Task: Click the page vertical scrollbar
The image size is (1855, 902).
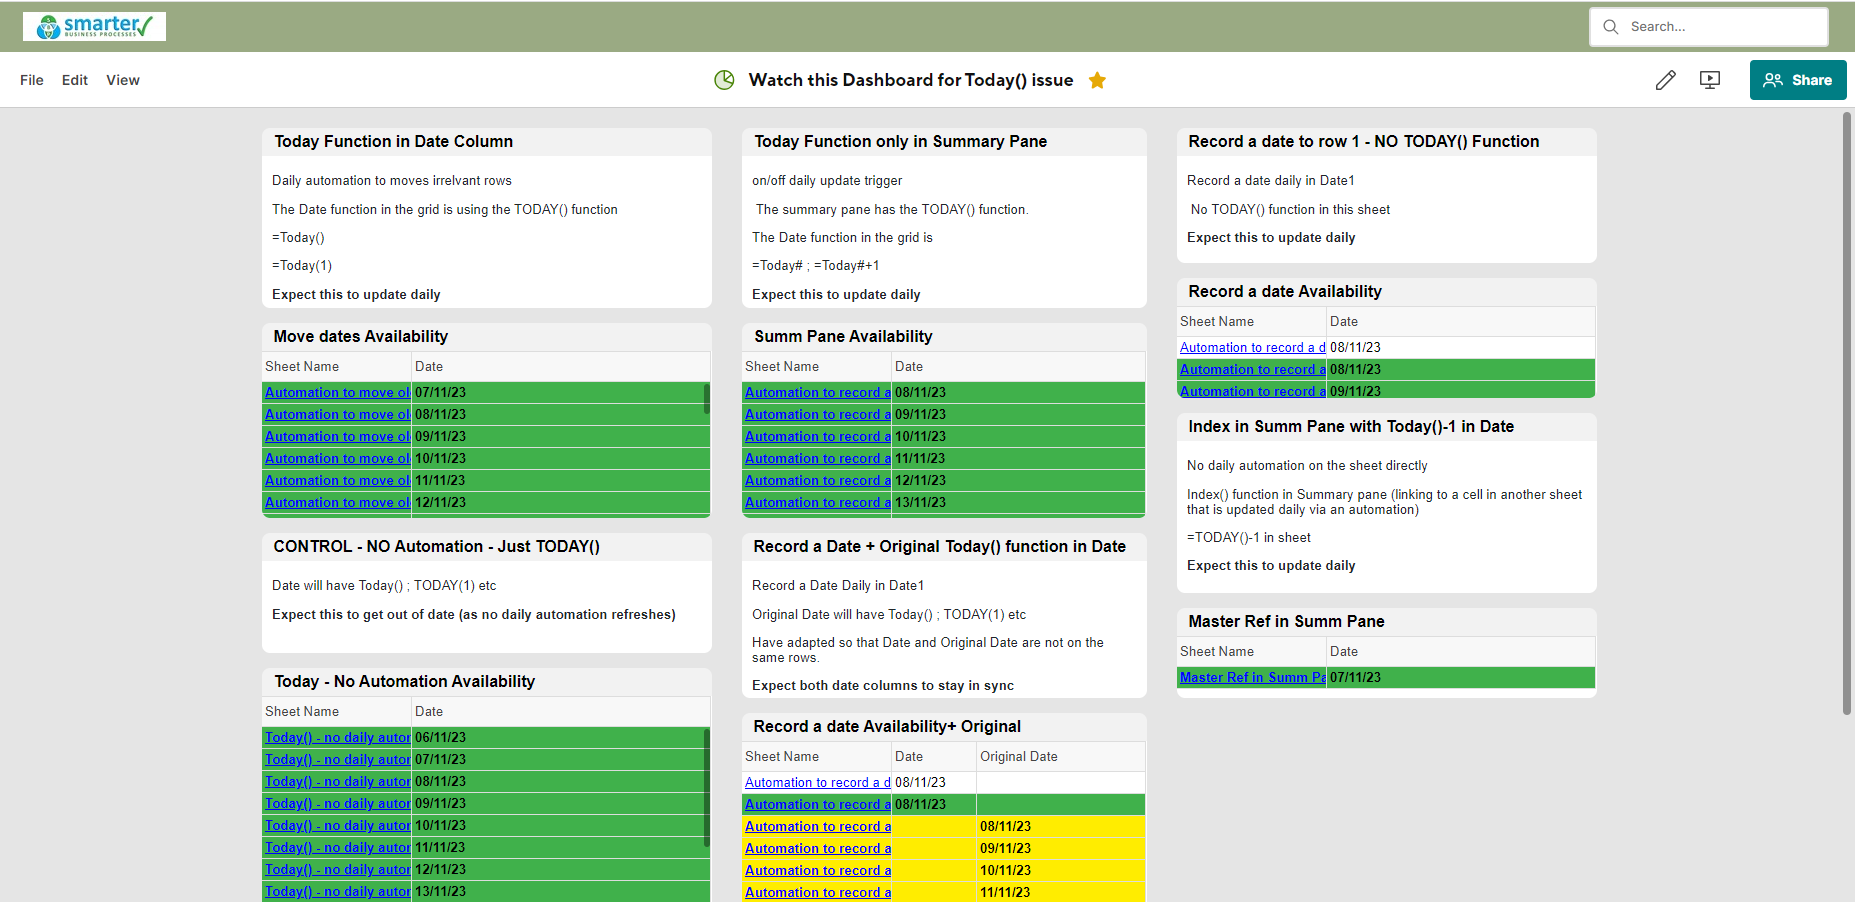Action: click(x=1847, y=413)
